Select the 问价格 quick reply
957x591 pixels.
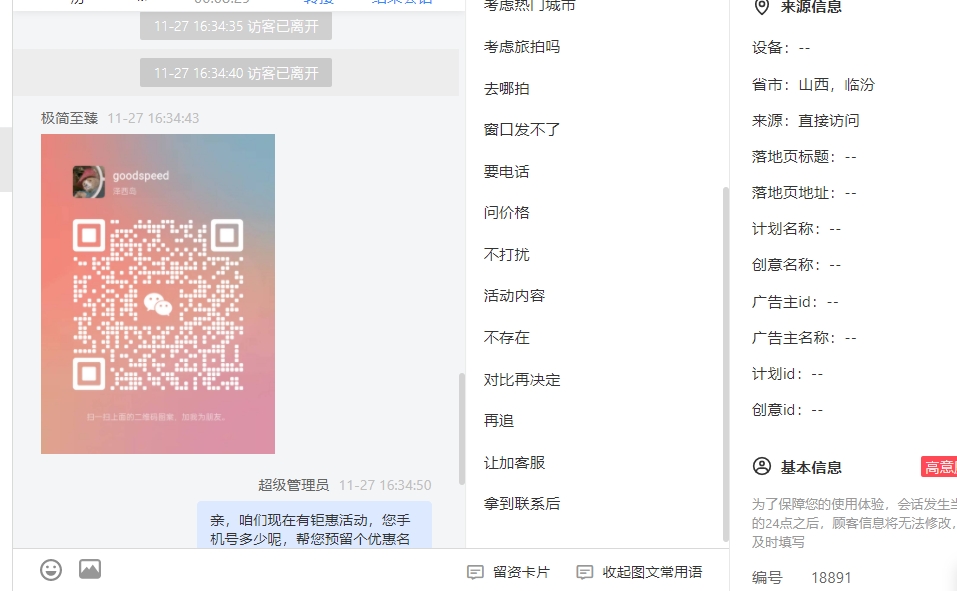coord(507,212)
